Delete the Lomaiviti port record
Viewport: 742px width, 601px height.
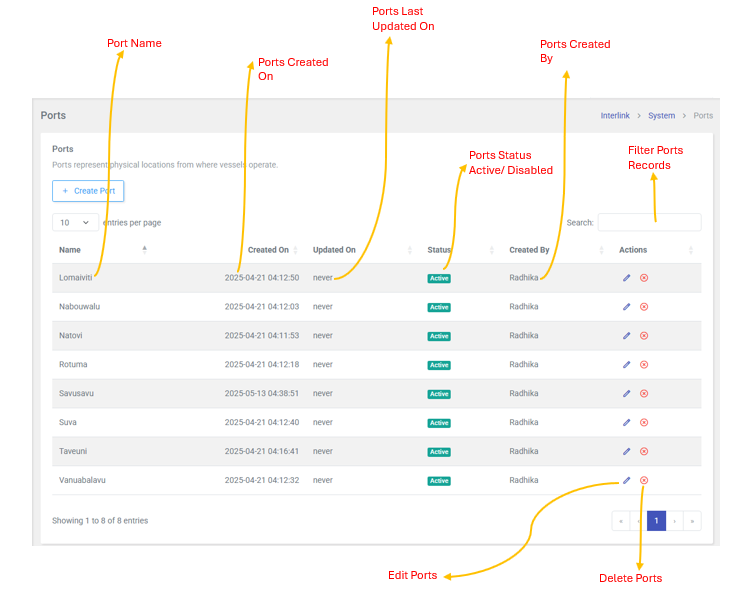pyautogui.click(x=644, y=278)
